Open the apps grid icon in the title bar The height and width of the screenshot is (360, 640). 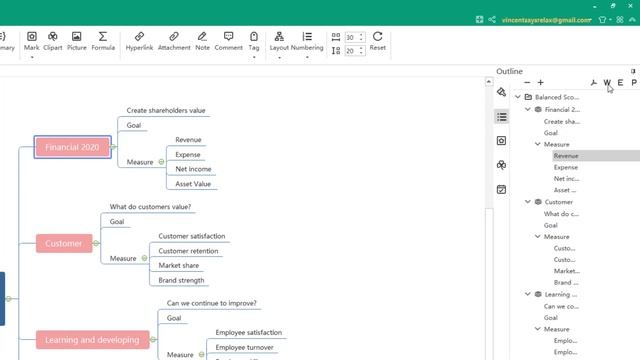(x=620, y=20)
